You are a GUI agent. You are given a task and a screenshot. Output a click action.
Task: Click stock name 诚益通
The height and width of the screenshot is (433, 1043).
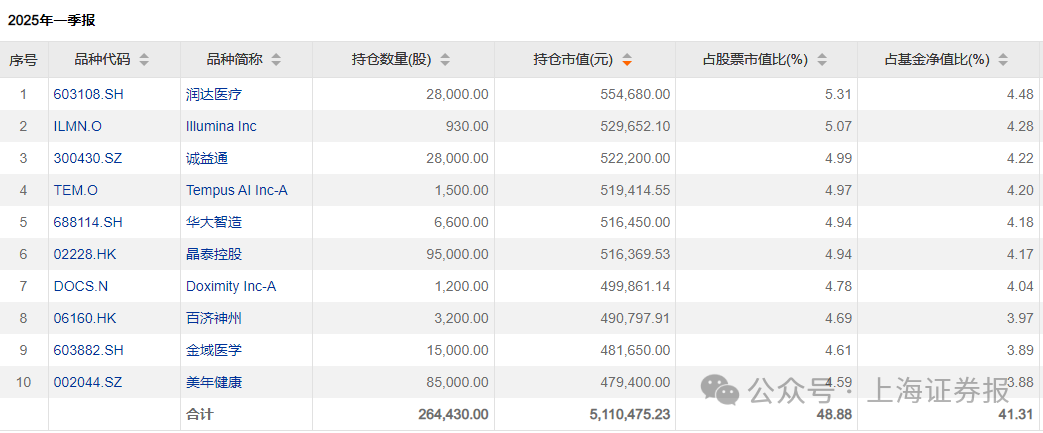(x=207, y=158)
